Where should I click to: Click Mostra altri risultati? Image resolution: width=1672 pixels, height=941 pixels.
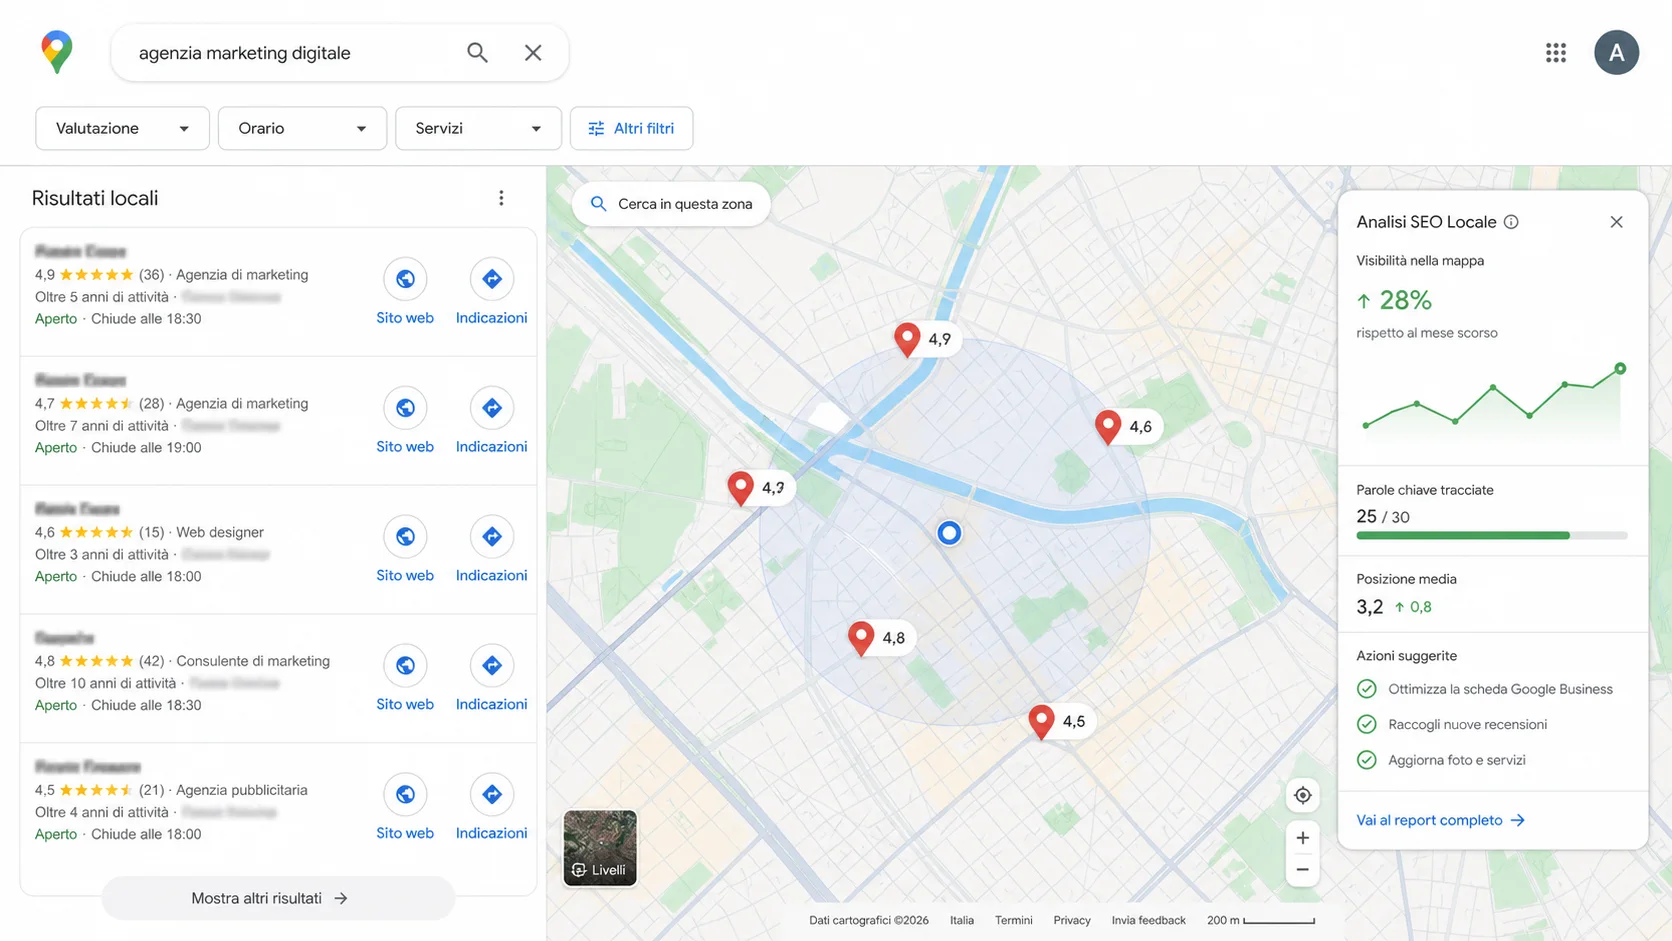point(278,898)
